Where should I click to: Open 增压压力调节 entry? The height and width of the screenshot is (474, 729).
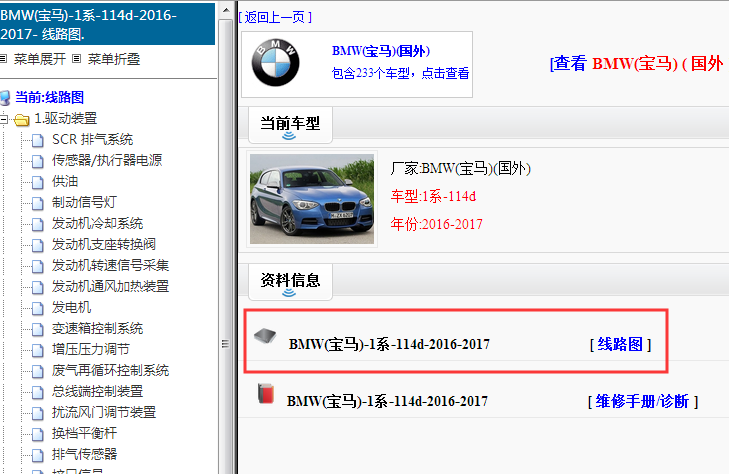click(x=91, y=349)
